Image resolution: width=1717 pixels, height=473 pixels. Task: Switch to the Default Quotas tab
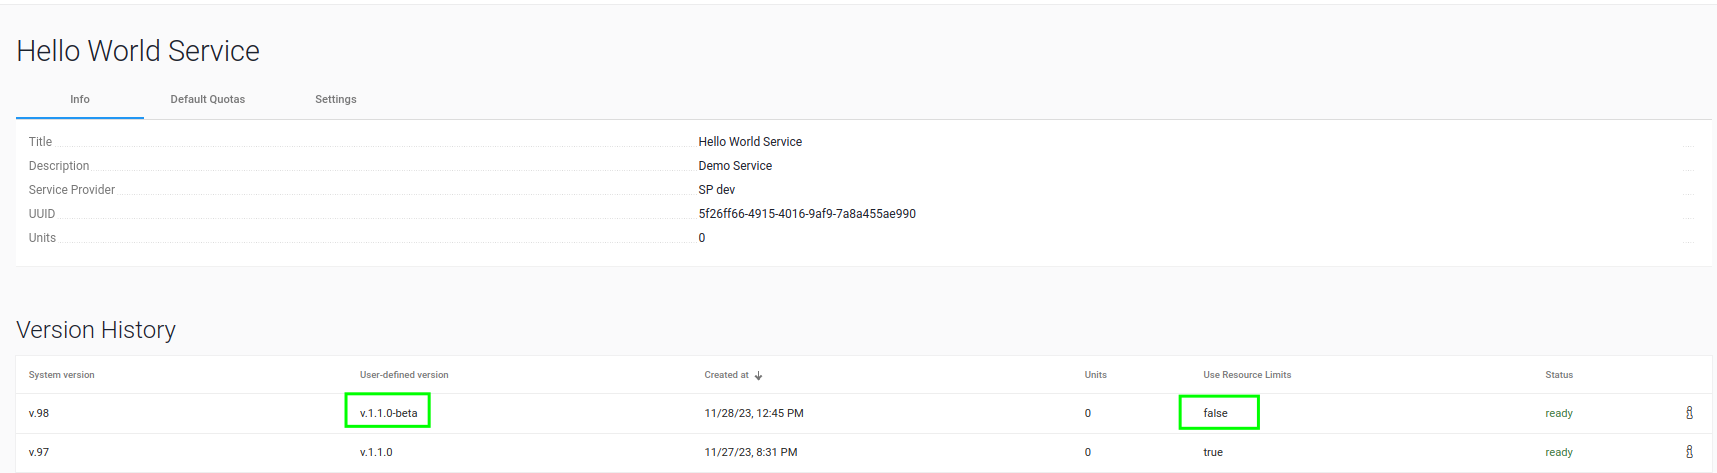pos(207,99)
